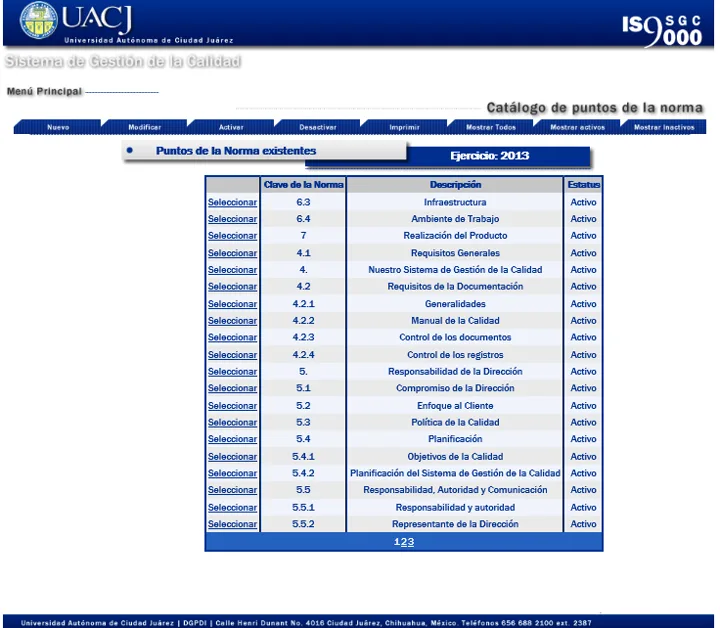Select the row for 6.4 Ambiente de Trabajo
The height and width of the screenshot is (628, 720).
pos(232,219)
